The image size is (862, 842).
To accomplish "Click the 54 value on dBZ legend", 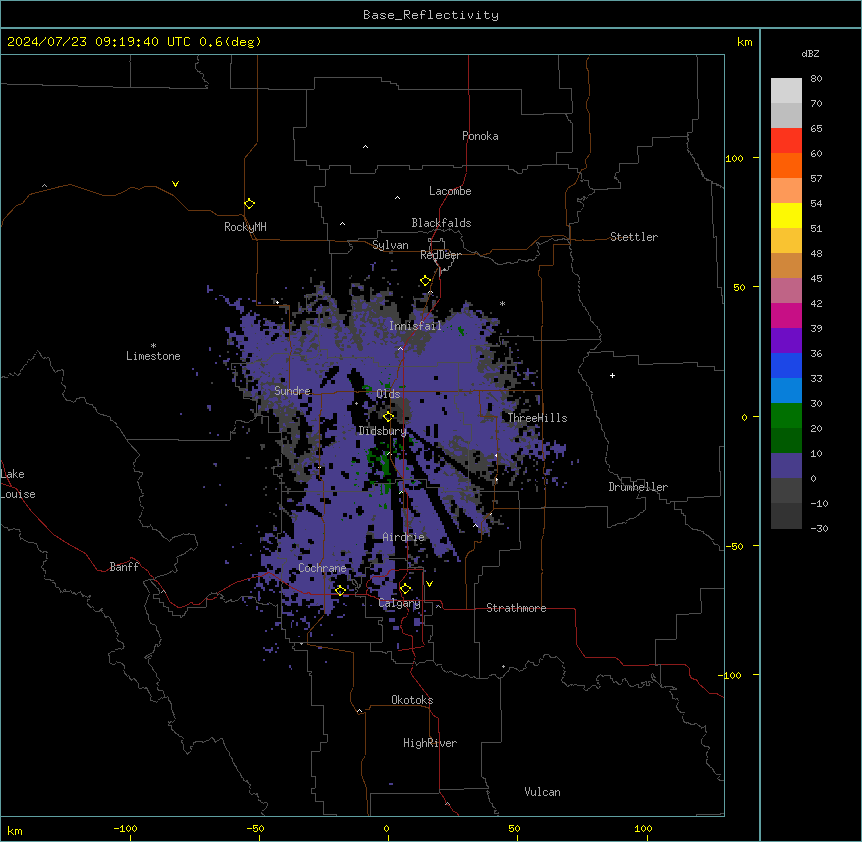I will (x=816, y=203).
